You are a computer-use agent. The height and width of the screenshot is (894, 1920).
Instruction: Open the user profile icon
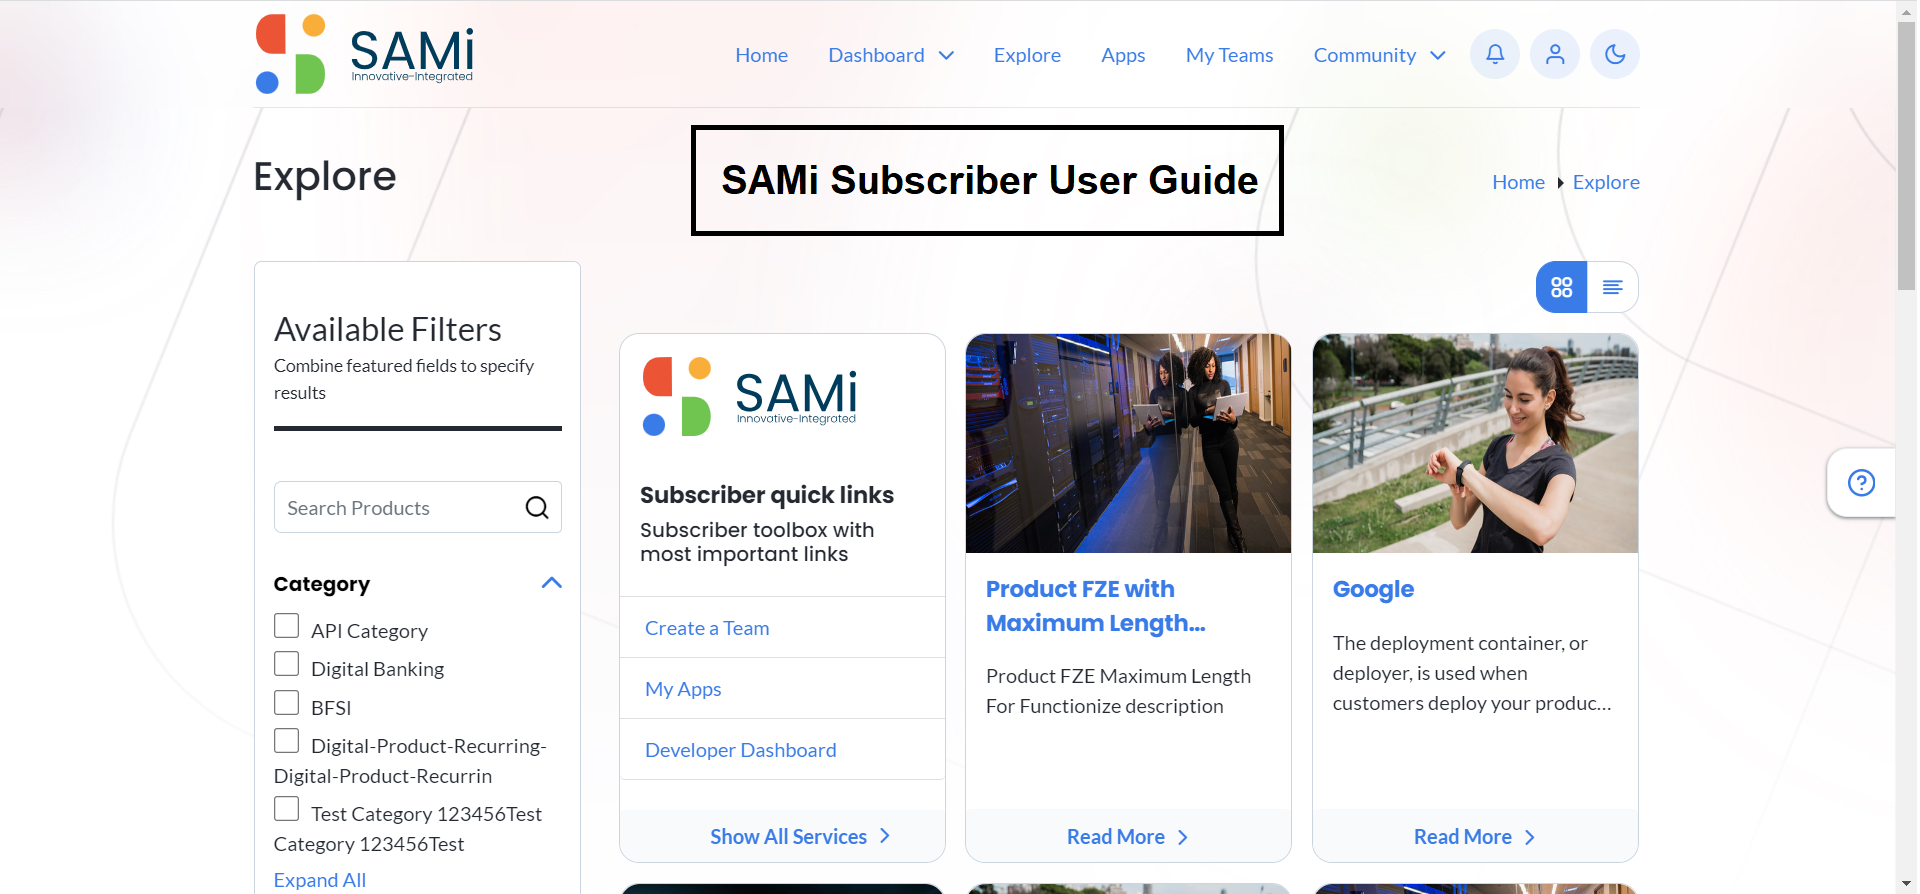[x=1554, y=54]
